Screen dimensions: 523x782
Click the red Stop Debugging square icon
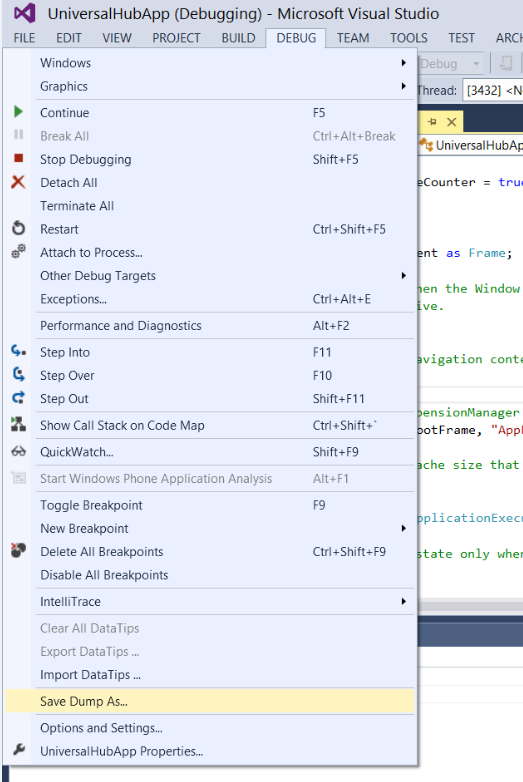coord(18,158)
